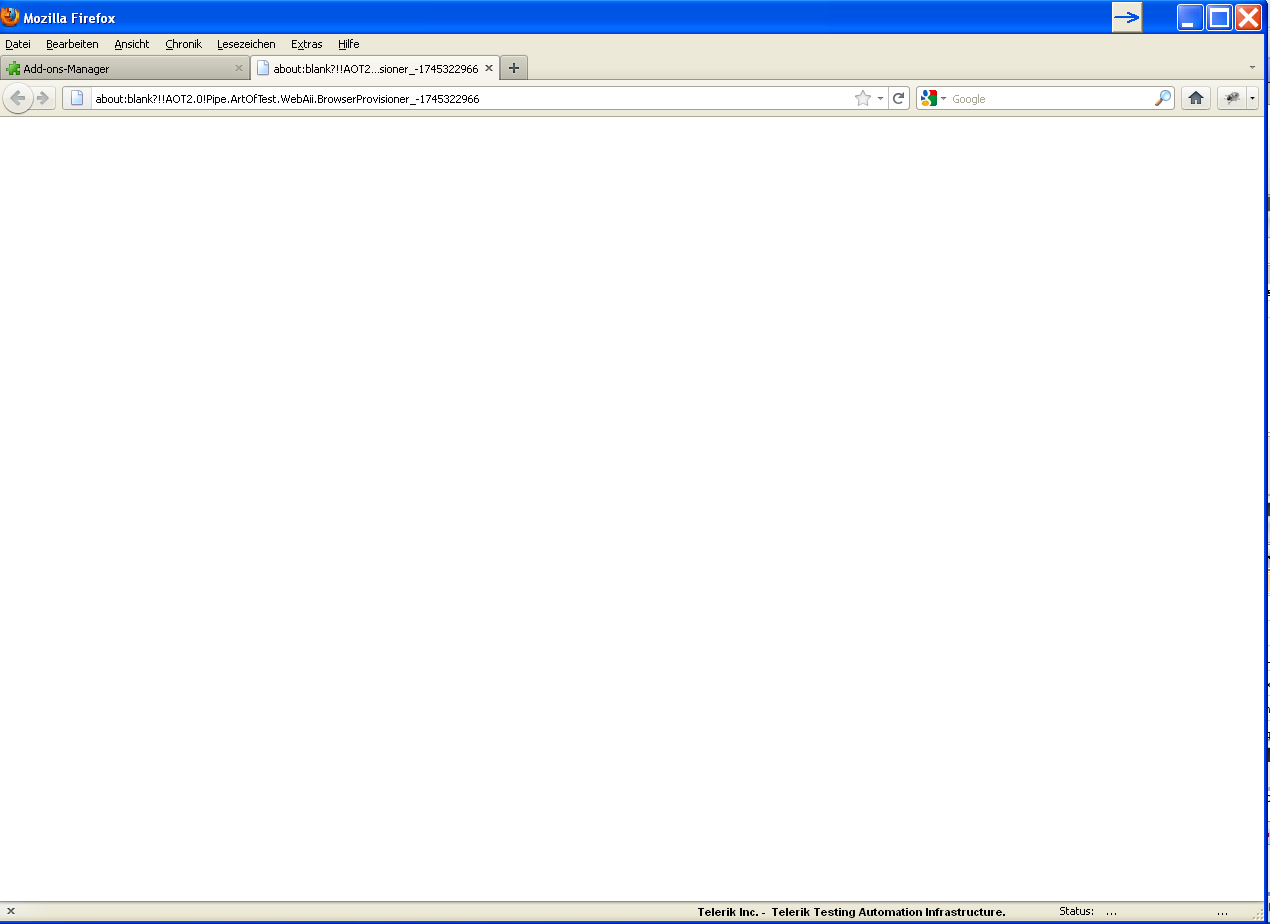Minimize the Firefox window

pos(1190,17)
